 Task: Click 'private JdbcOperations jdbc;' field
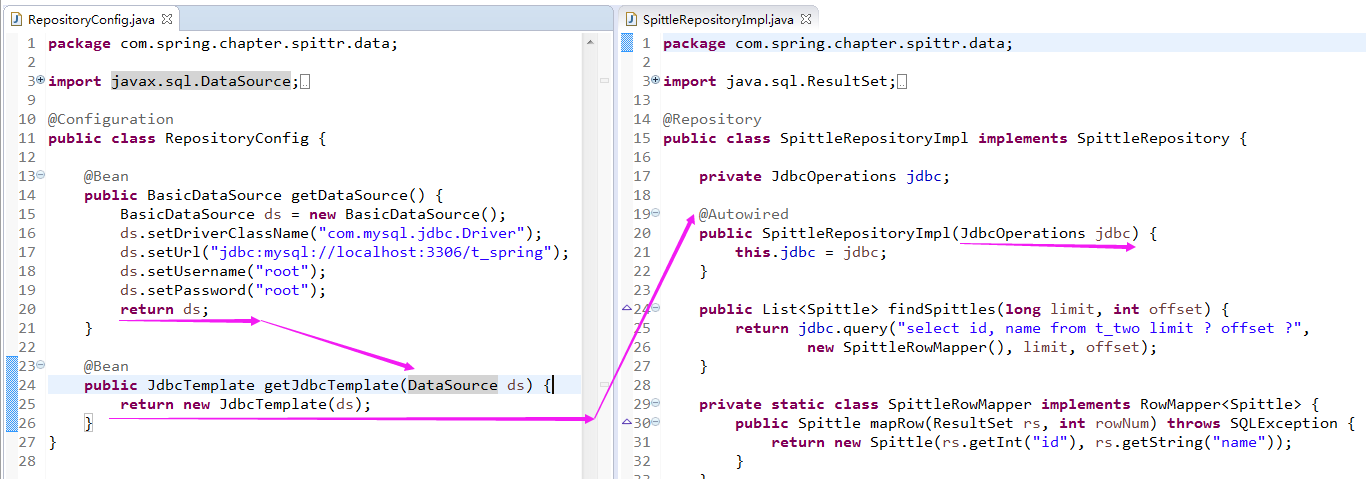pos(824,176)
